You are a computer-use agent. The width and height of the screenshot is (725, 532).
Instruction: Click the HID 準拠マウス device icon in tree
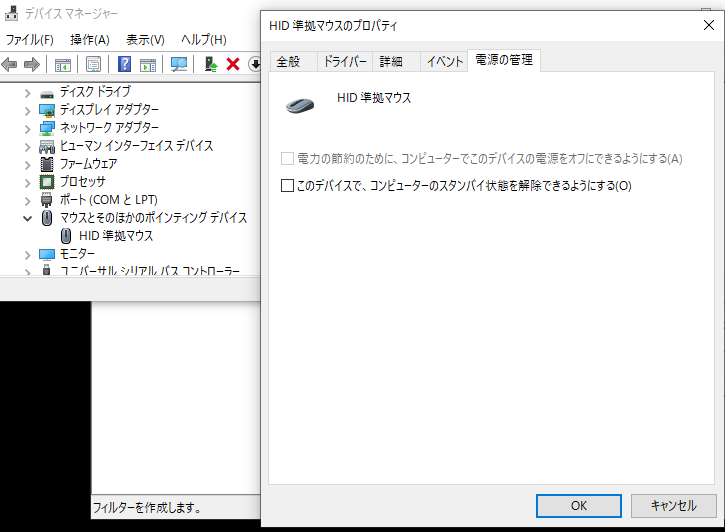tap(66, 236)
